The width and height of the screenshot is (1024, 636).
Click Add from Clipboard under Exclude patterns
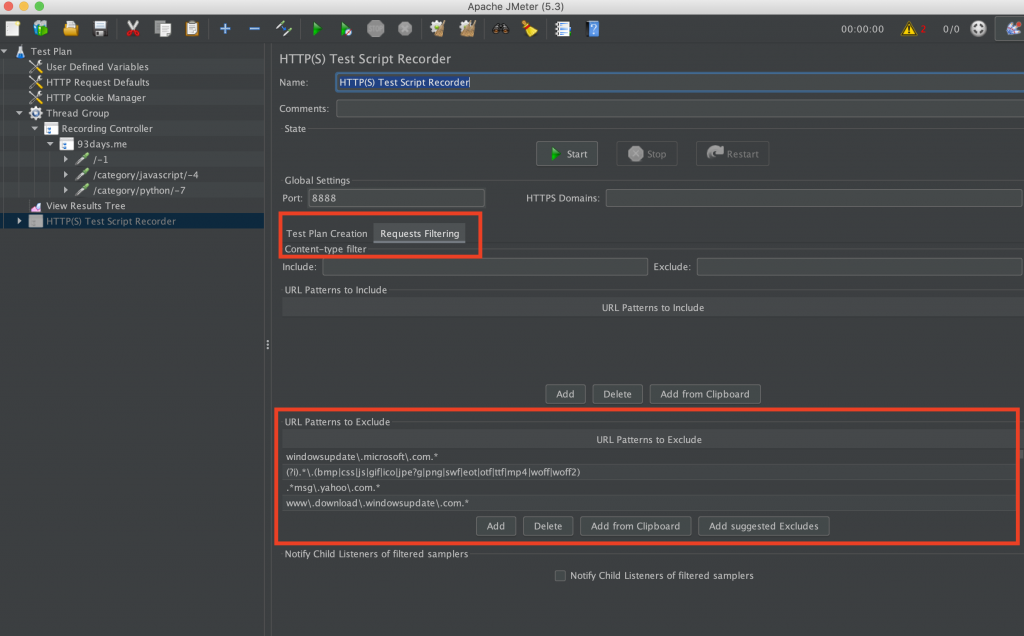[635, 526]
